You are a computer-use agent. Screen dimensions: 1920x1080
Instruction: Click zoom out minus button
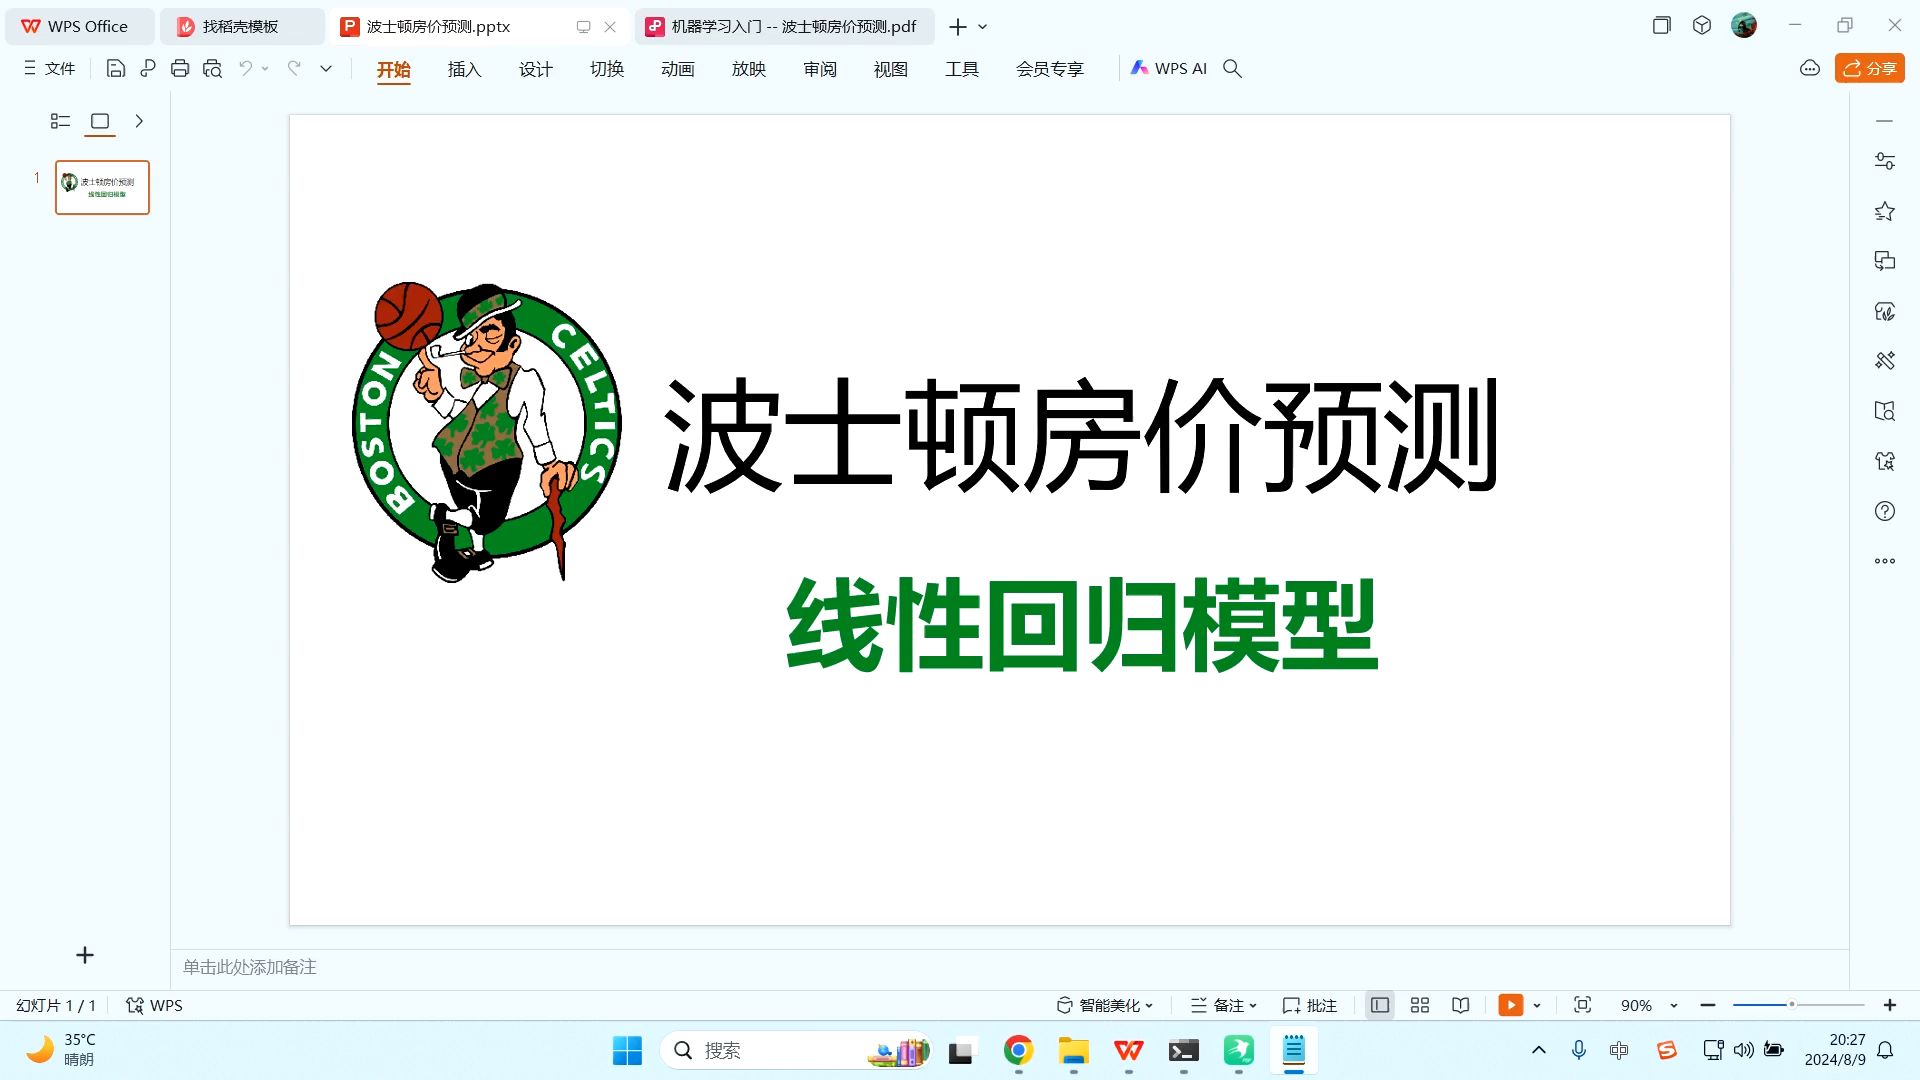(1708, 1005)
